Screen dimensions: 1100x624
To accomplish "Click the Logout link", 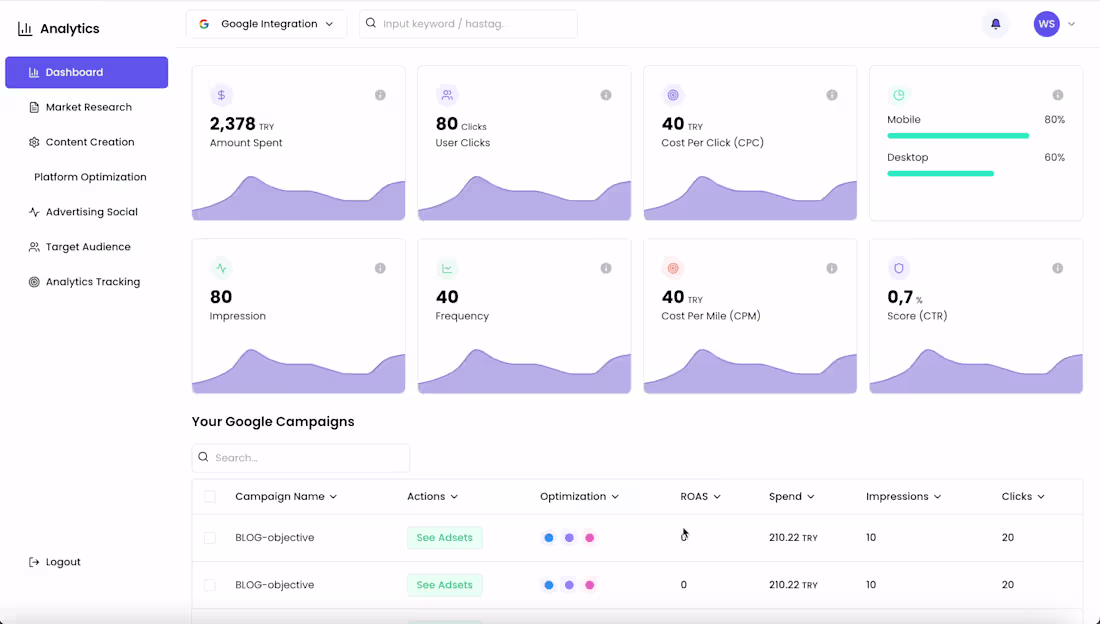I will (x=55, y=561).
